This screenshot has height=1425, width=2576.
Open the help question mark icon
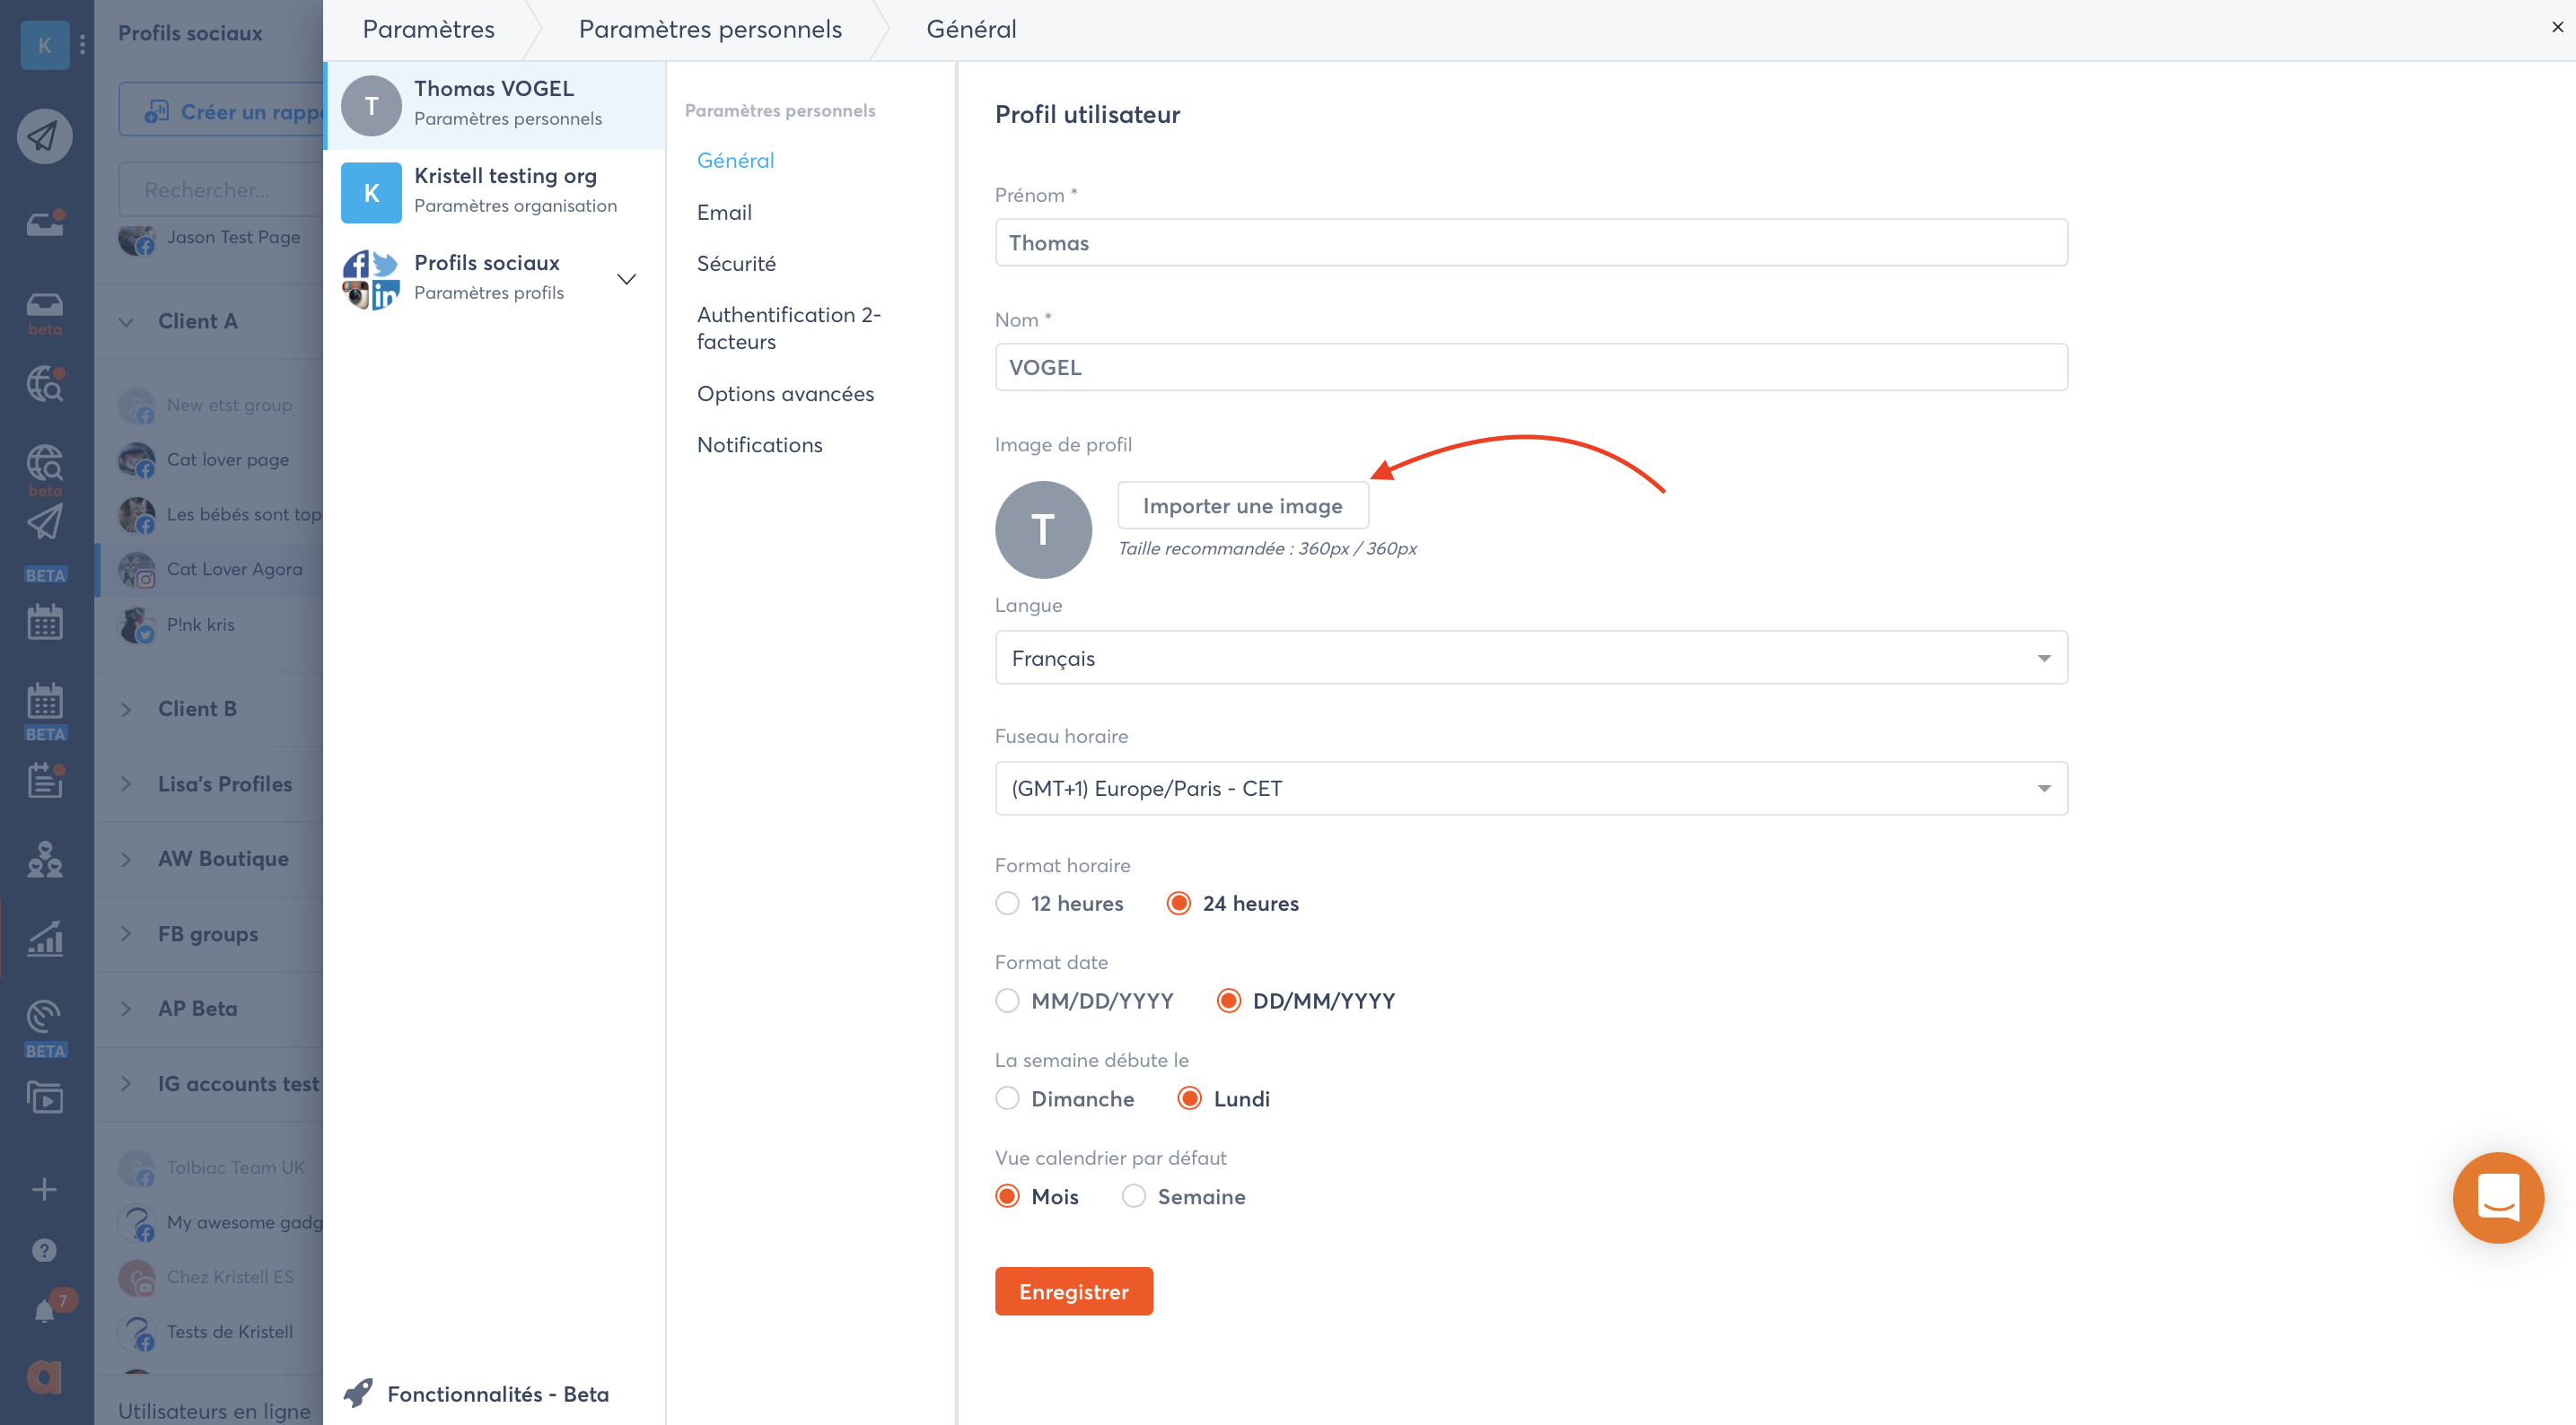44,1250
